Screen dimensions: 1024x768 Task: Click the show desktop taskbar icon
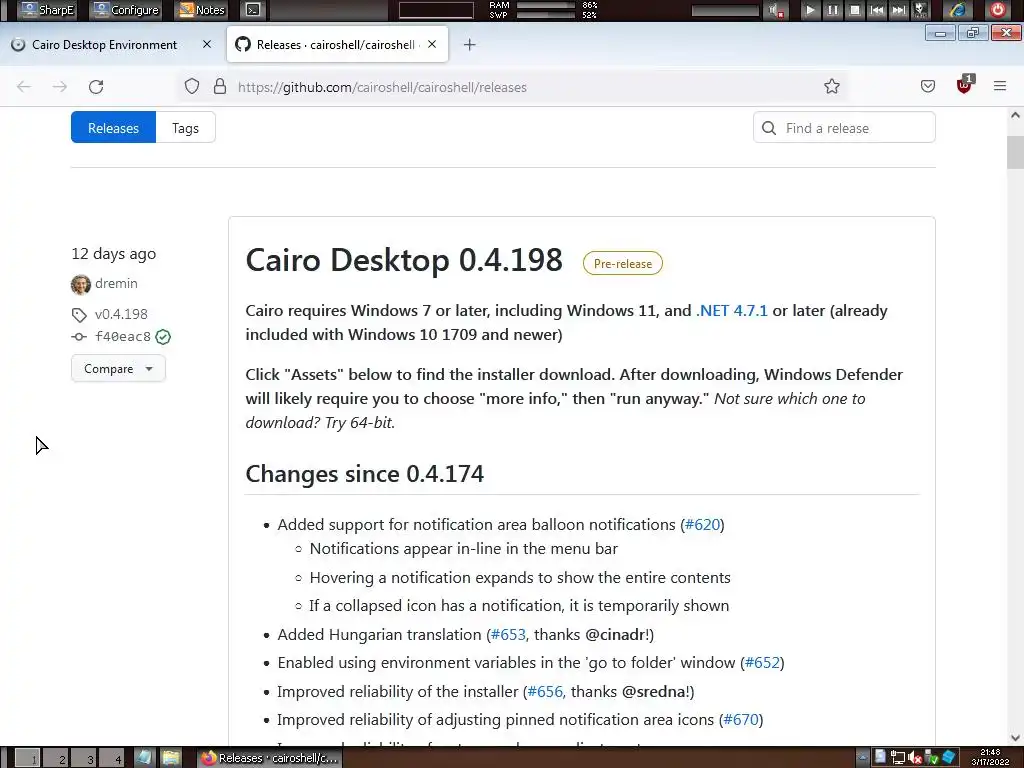click(144, 758)
